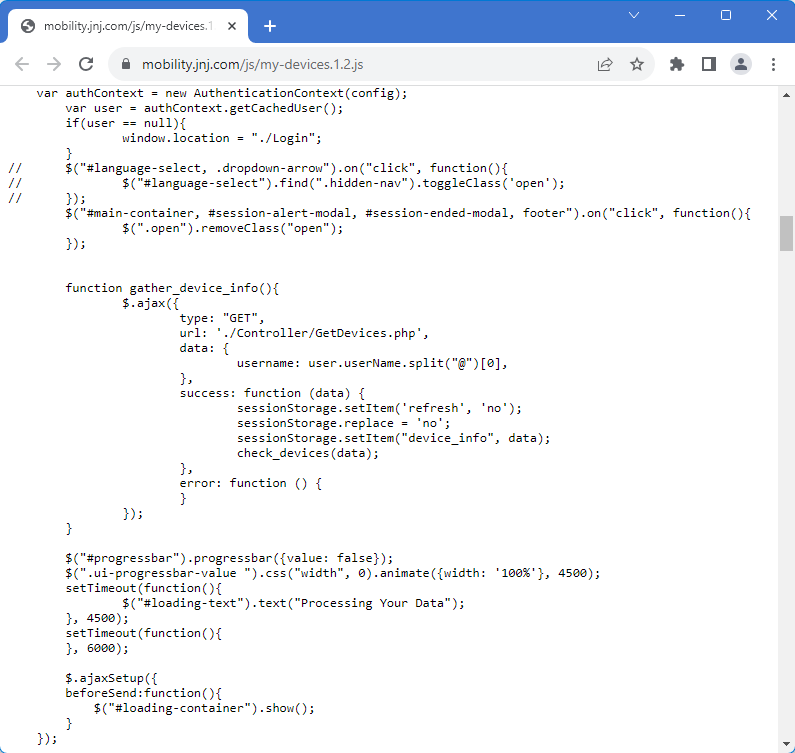Click 'sessionStorage.setItem('refresh', 'no');' line
The width and height of the screenshot is (795, 753).
coord(379,408)
